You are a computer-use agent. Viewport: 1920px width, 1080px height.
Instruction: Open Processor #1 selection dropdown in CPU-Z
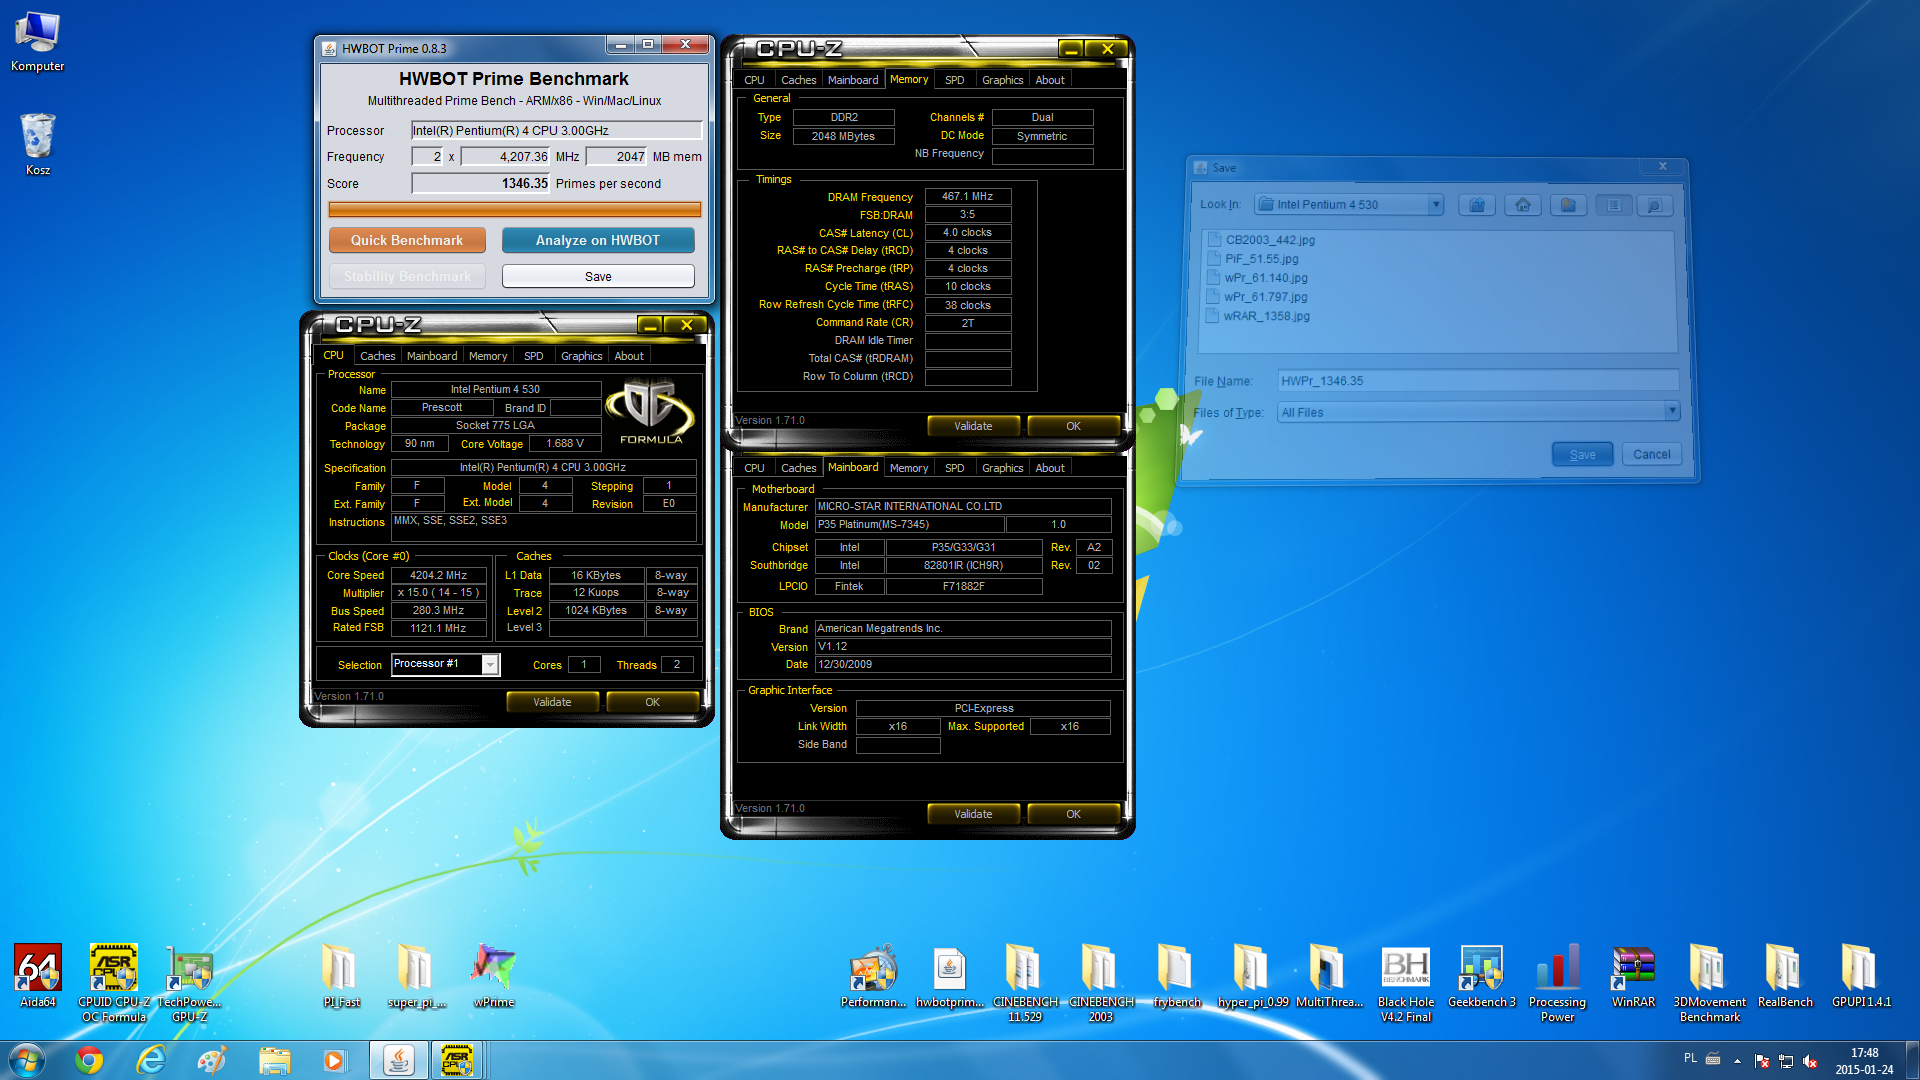490,665
